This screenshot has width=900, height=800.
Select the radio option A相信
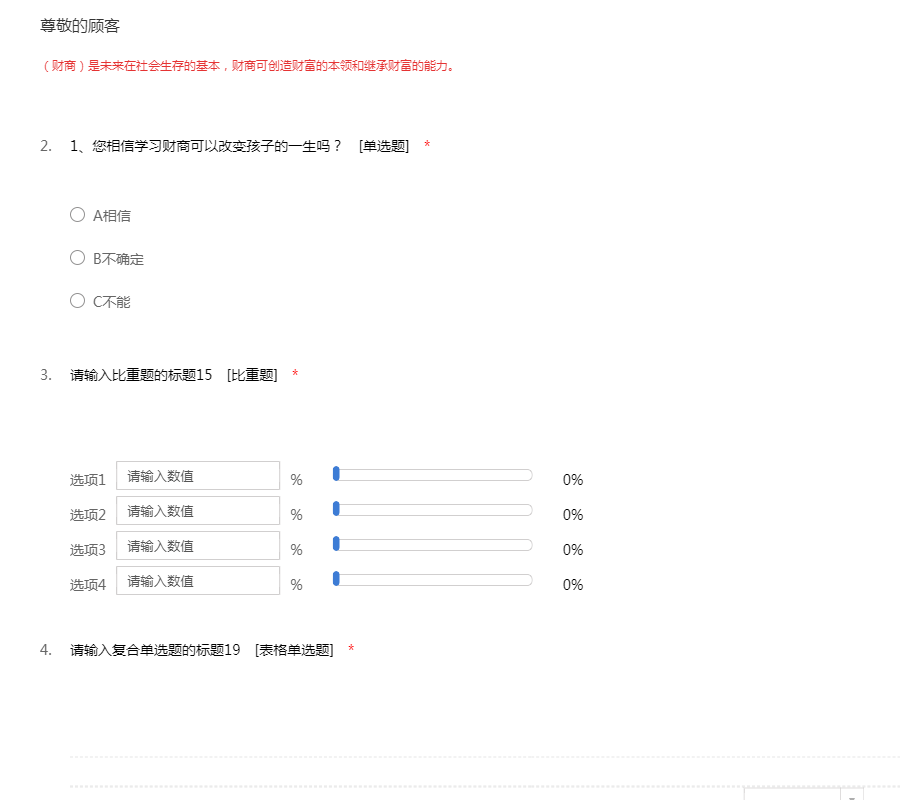pos(78,215)
